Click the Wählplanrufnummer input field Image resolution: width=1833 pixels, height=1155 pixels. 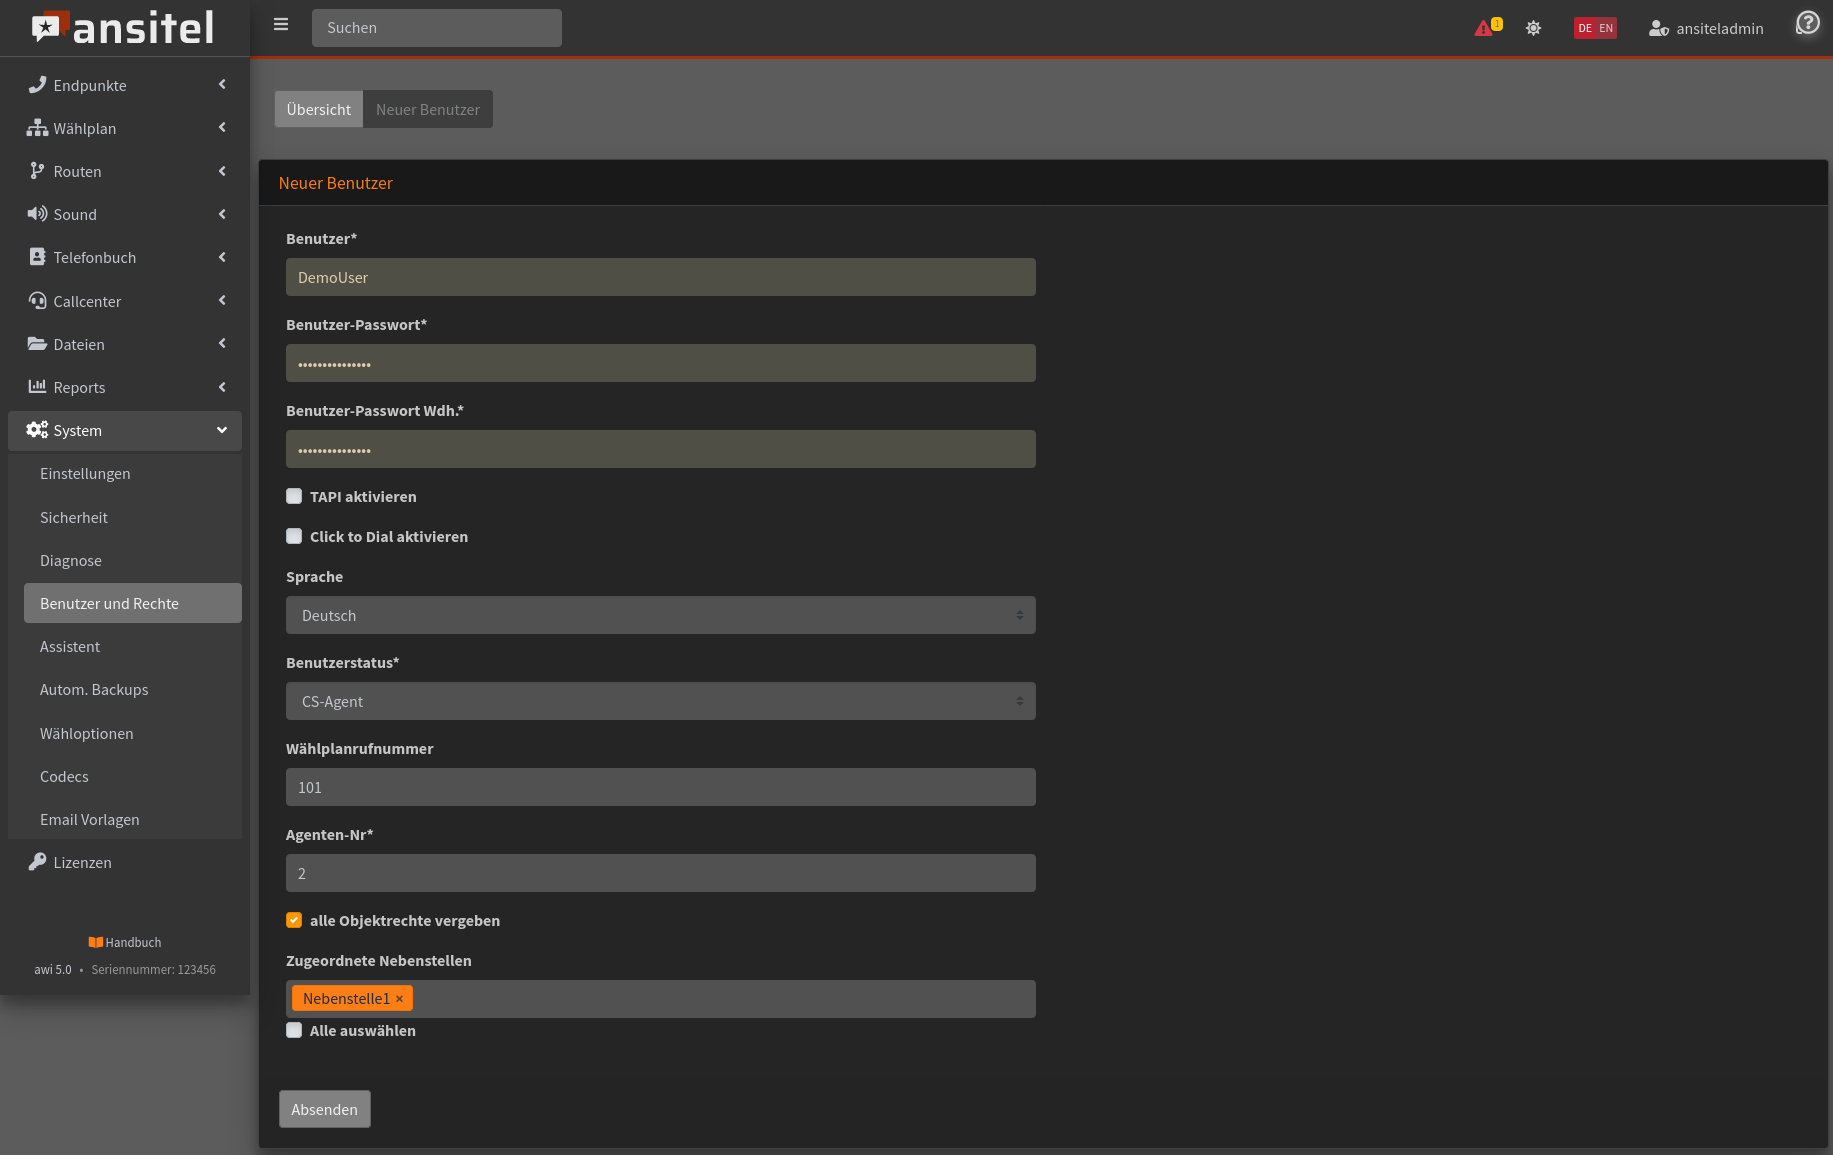click(x=660, y=787)
